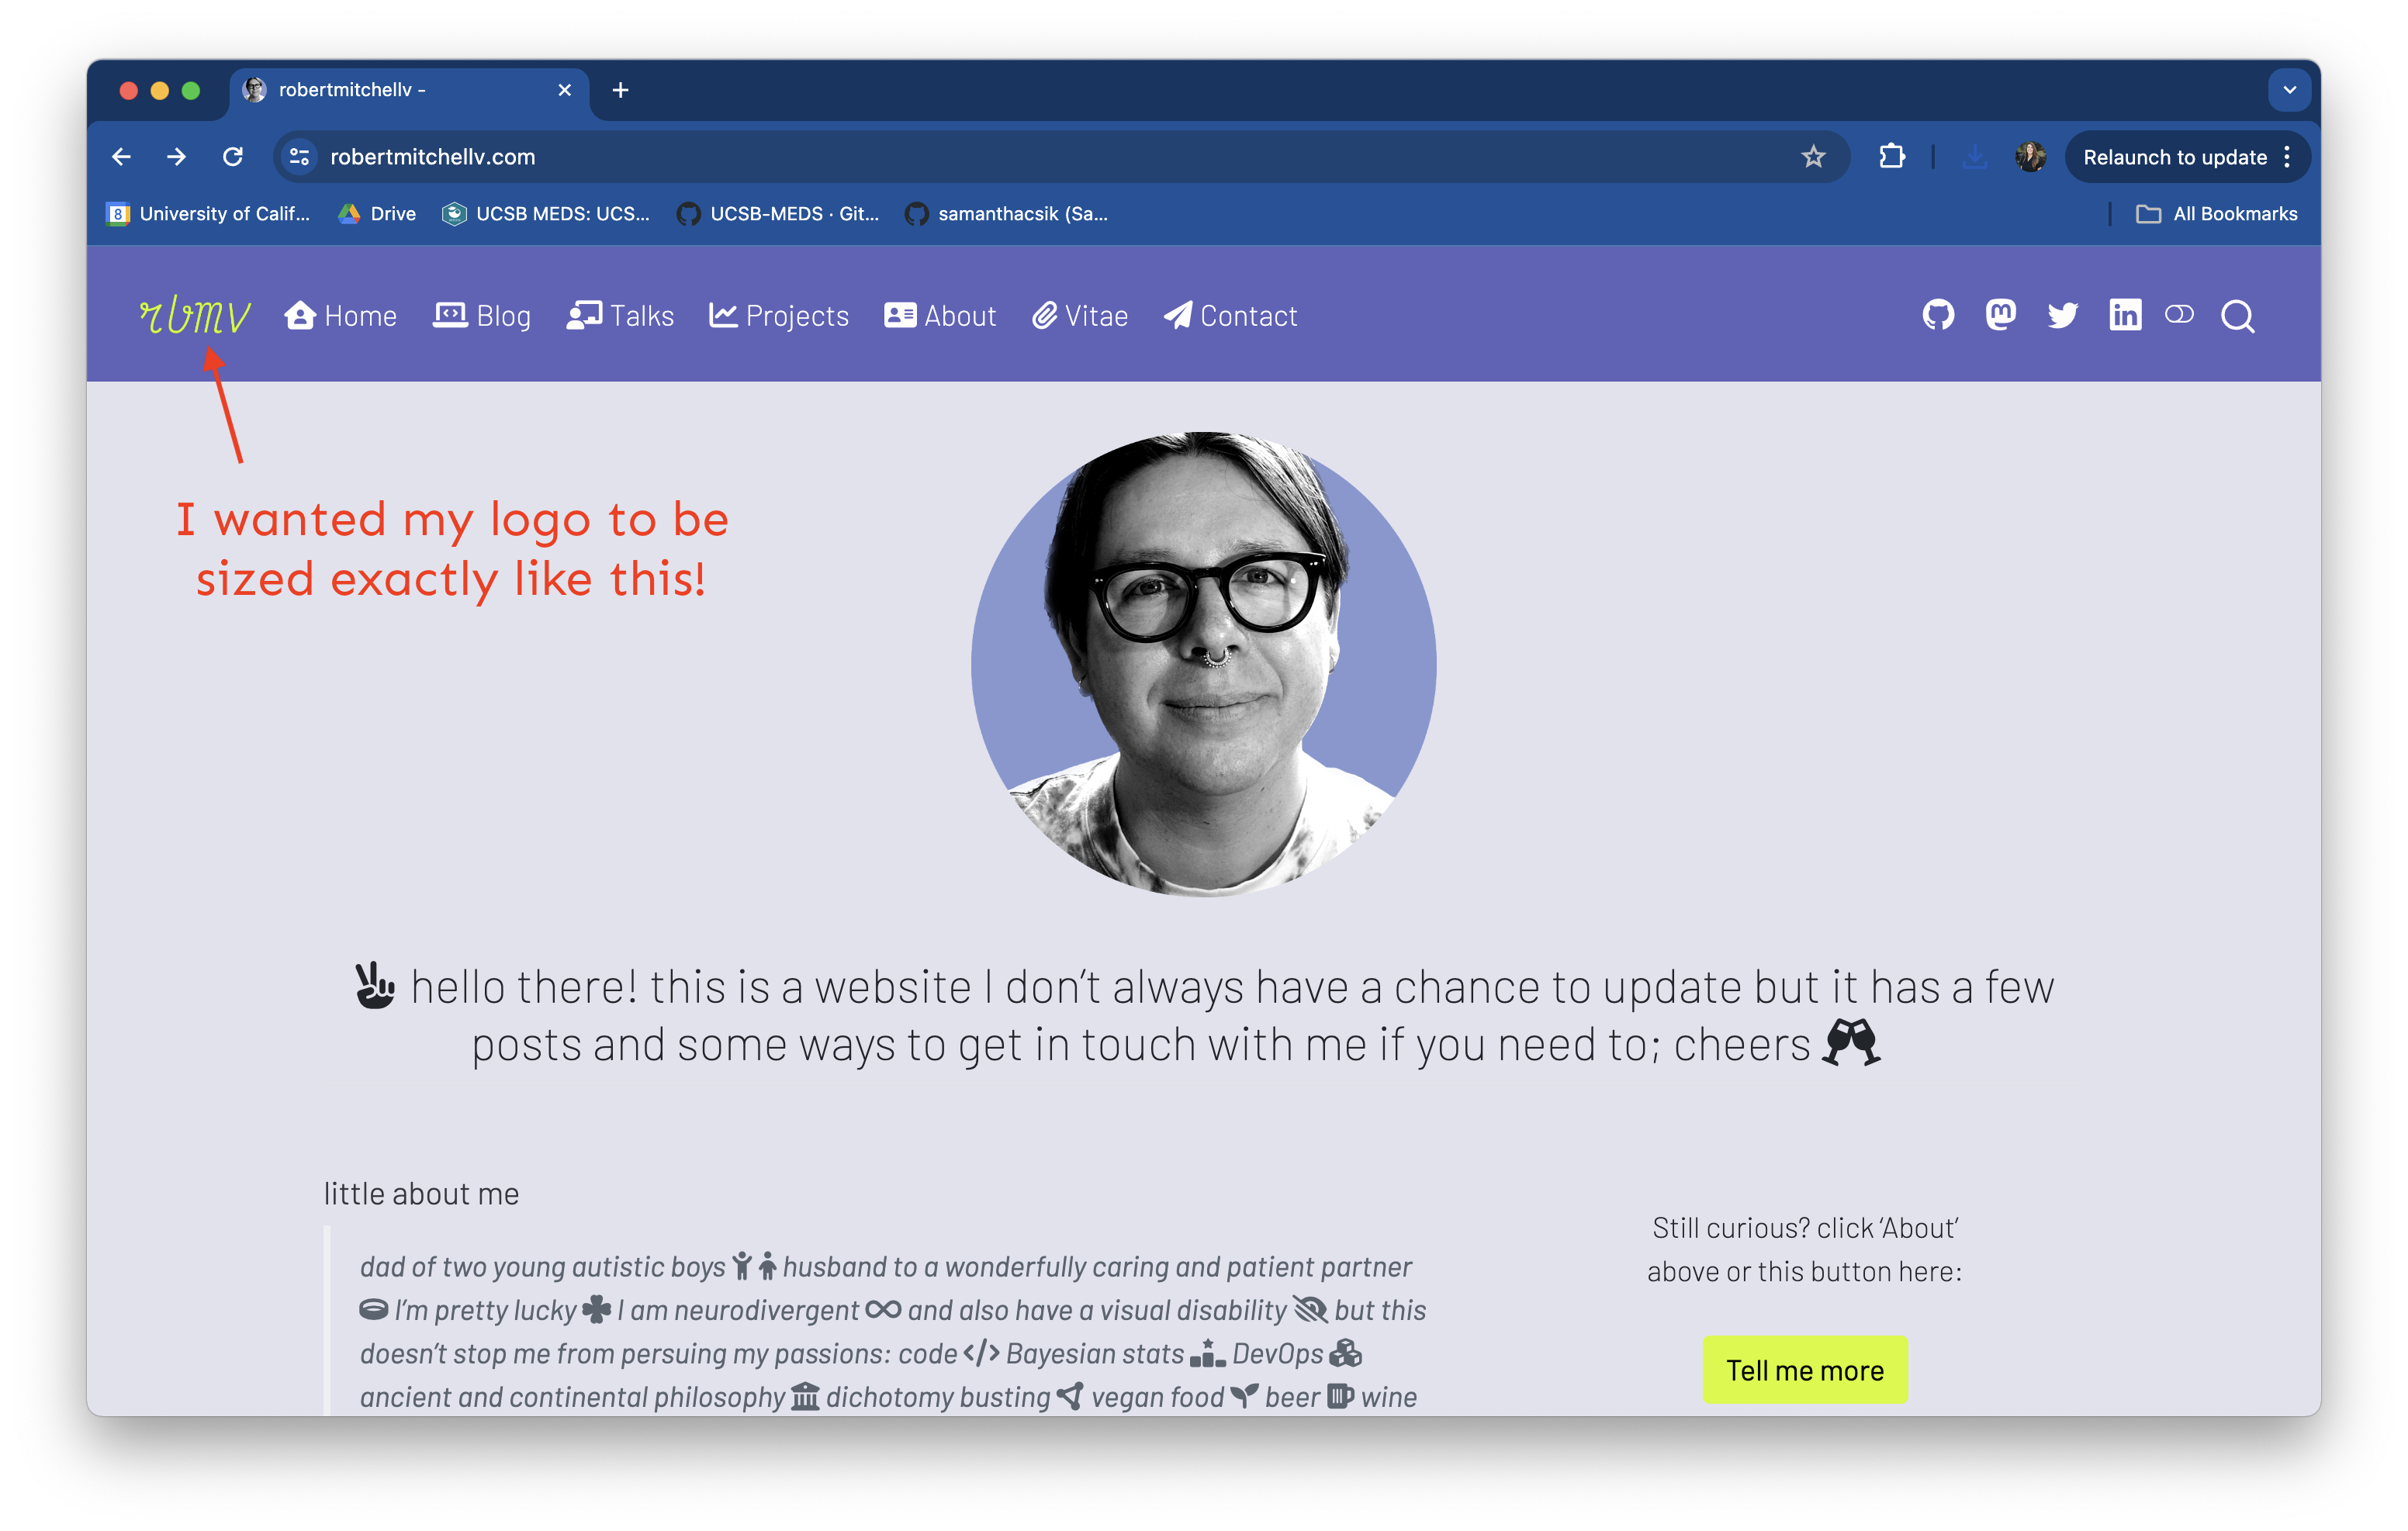
Task: Open the Chrome extensions puzzle icon
Action: tap(1891, 157)
